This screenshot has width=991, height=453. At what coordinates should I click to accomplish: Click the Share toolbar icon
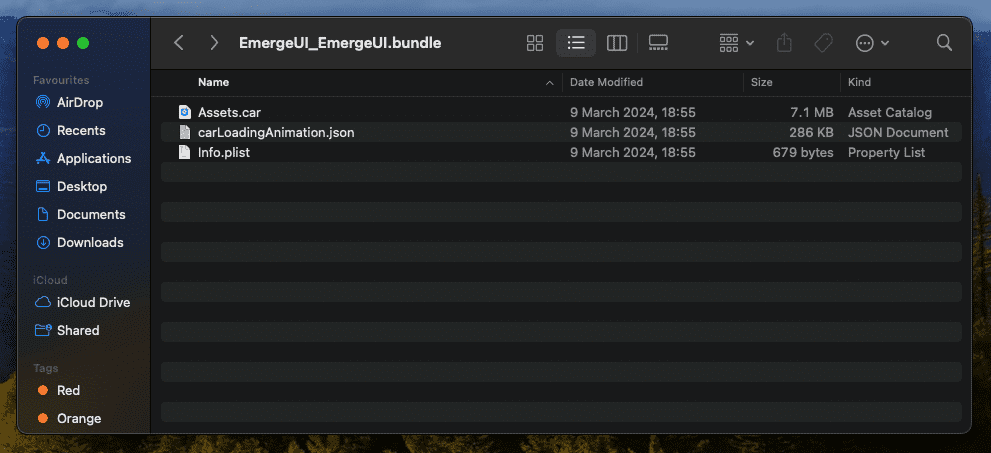point(785,43)
